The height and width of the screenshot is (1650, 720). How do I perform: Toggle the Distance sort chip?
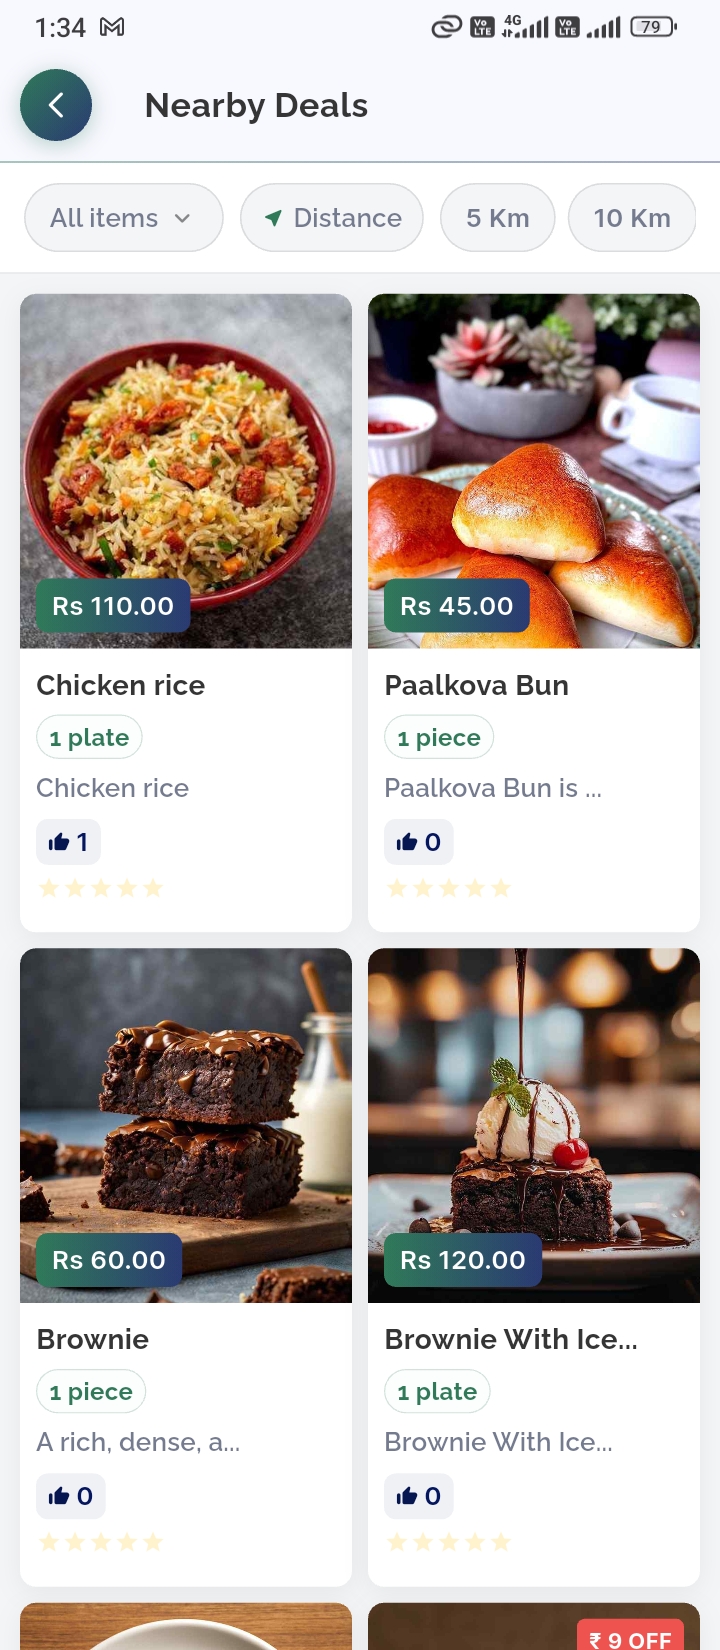click(332, 218)
